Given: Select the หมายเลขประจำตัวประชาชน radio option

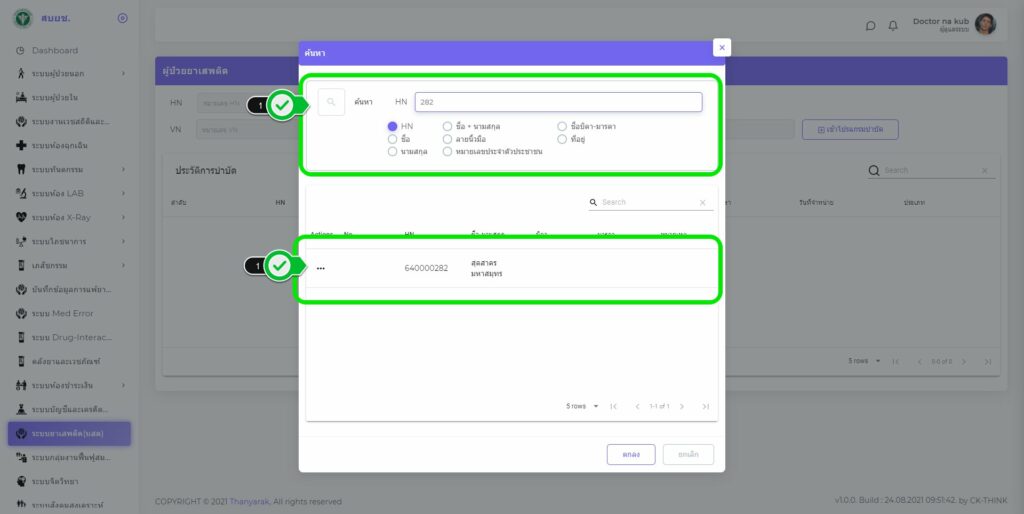Looking at the screenshot, I should 448,151.
